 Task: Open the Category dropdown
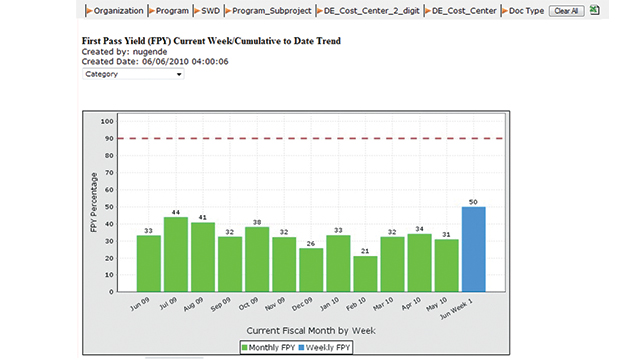click(133, 74)
